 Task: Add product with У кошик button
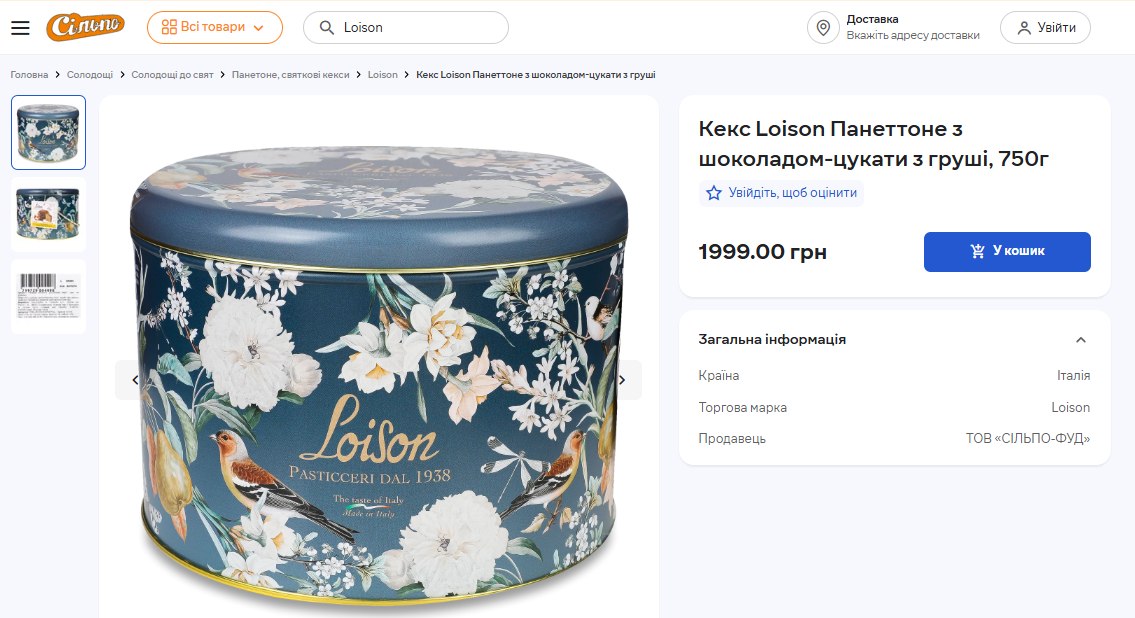tap(1007, 252)
